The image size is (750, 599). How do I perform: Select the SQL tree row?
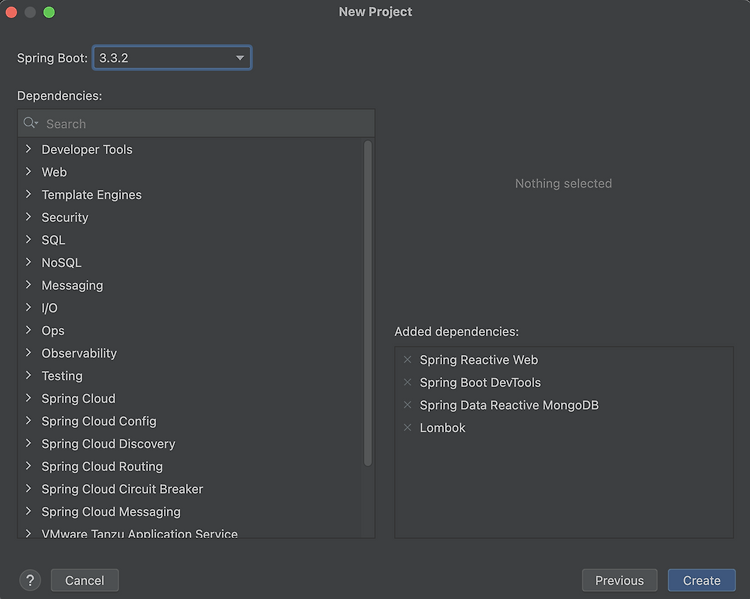tap(190, 240)
